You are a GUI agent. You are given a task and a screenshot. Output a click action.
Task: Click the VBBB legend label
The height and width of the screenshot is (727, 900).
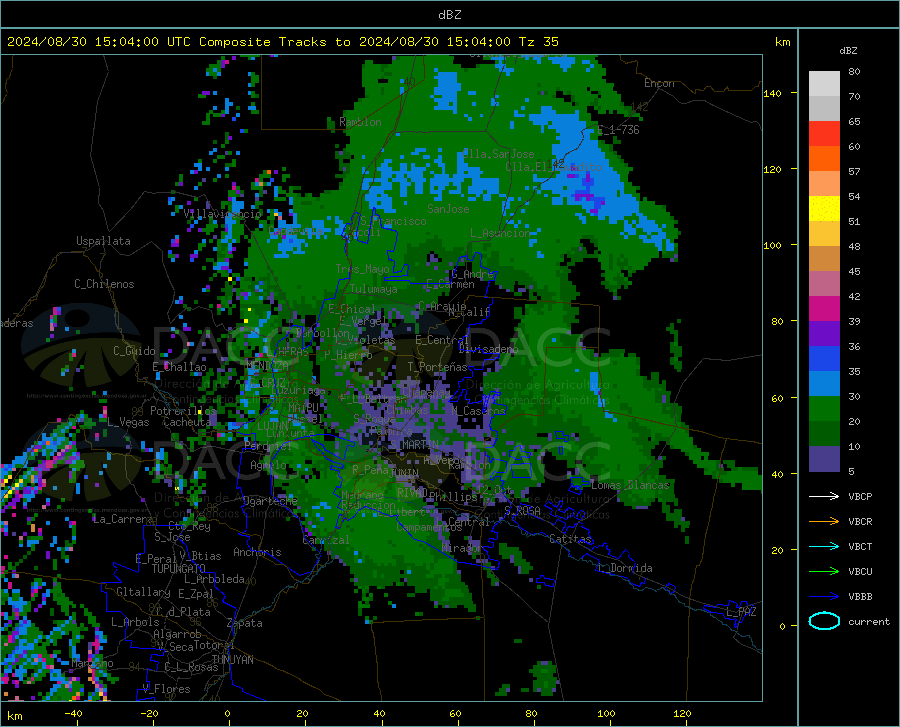click(860, 596)
